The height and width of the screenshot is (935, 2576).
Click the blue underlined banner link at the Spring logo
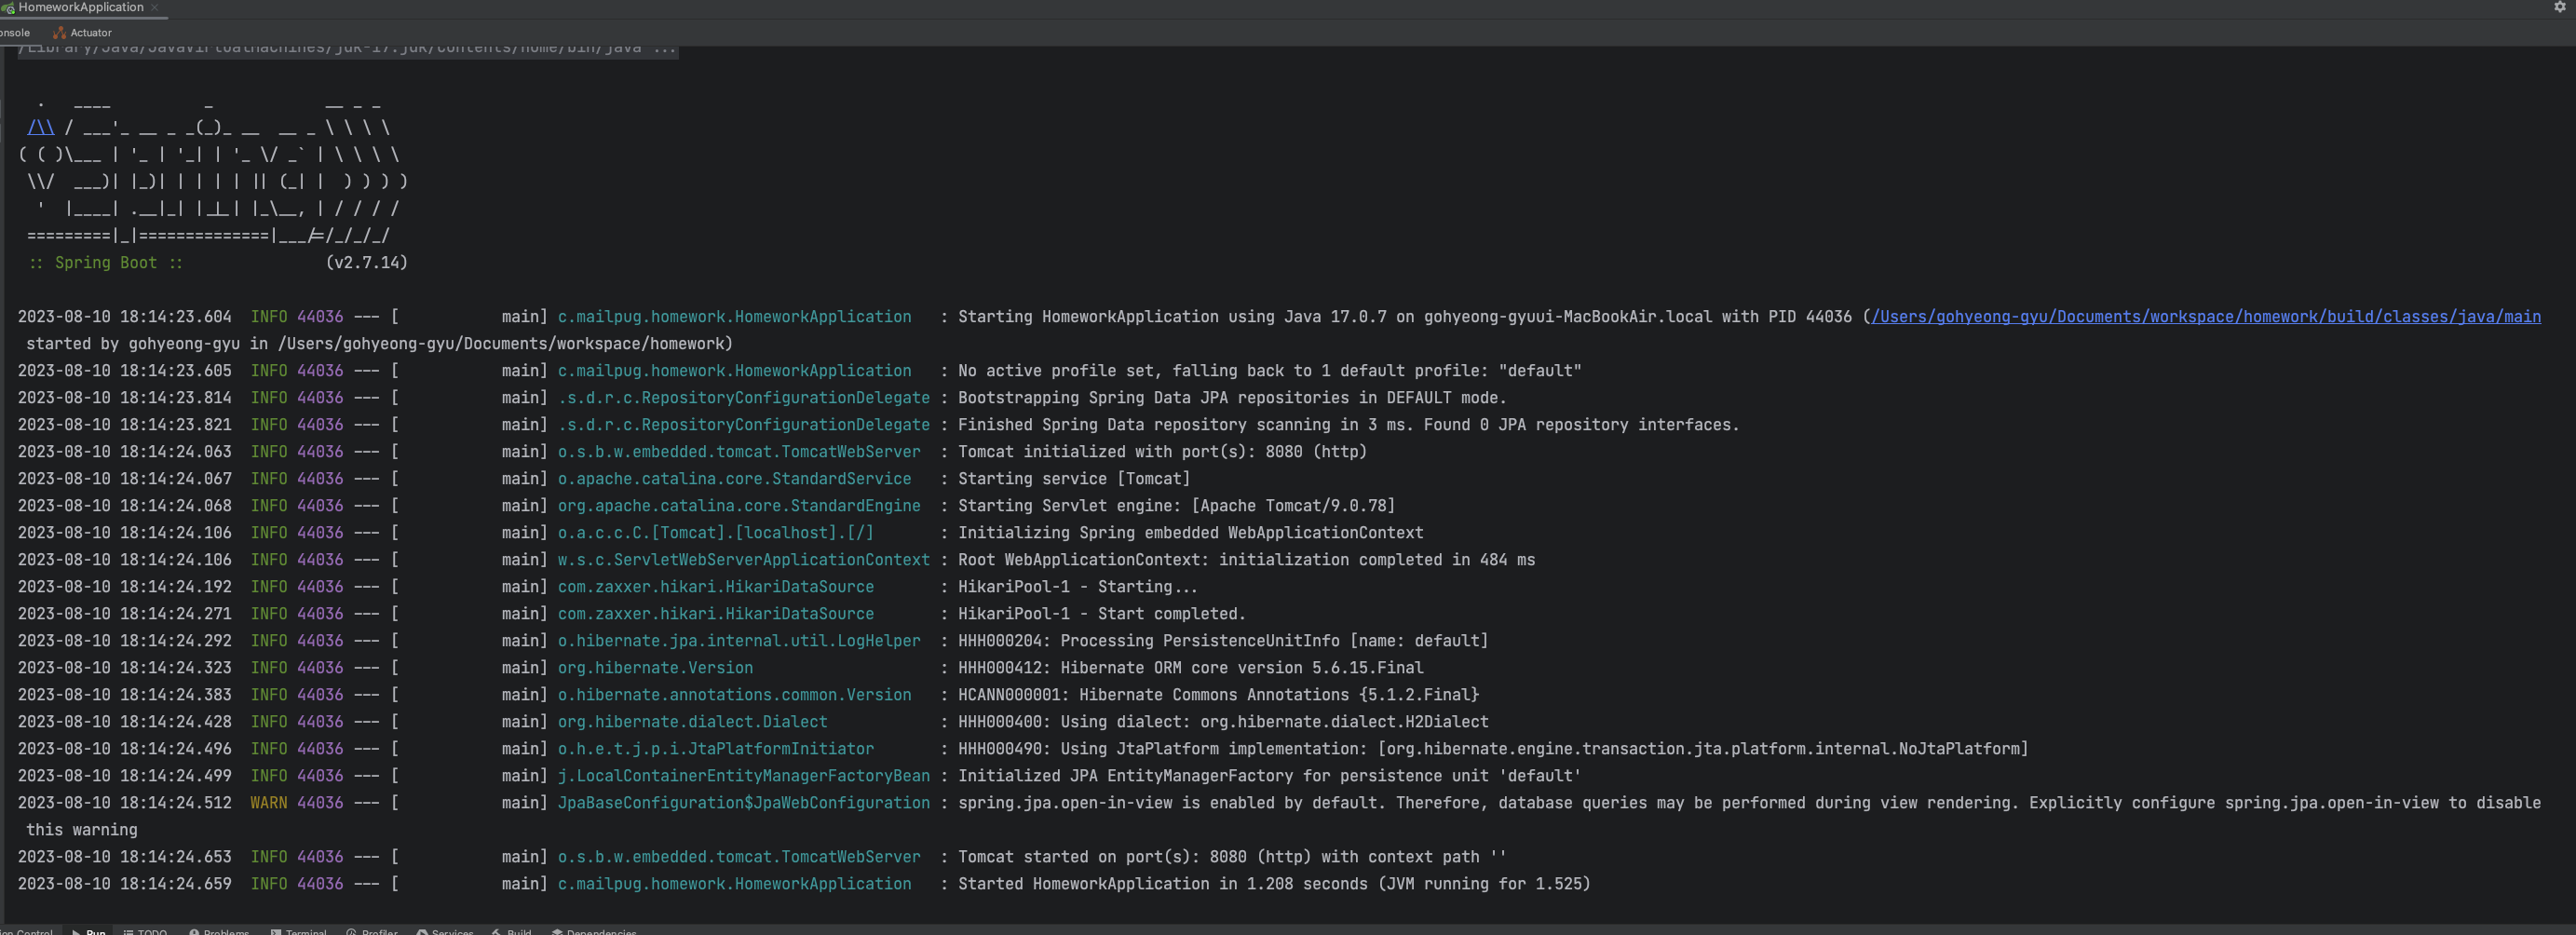point(41,128)
